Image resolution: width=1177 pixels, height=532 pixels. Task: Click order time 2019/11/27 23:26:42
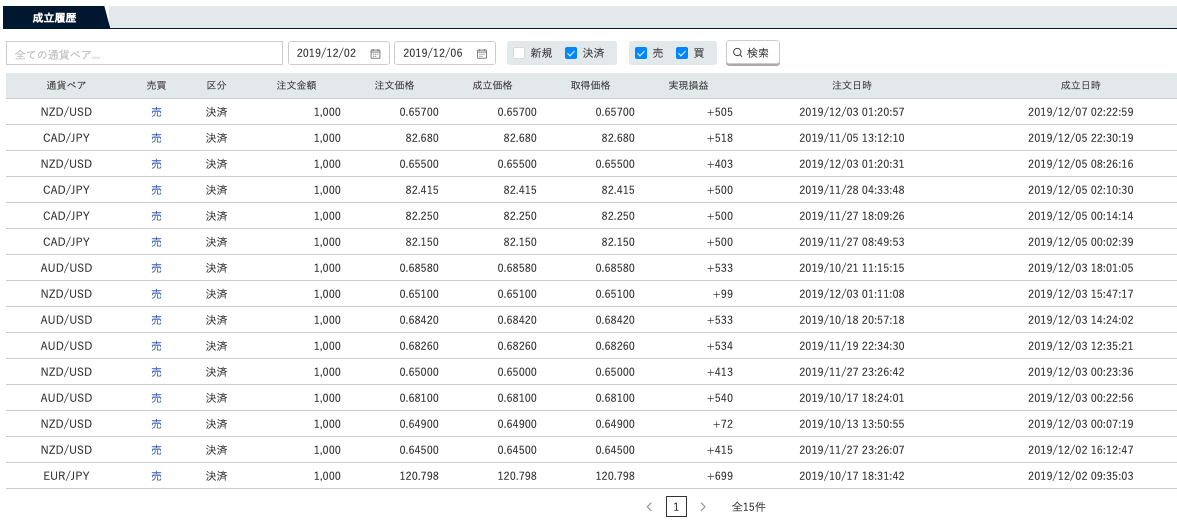tap(852, 372)
